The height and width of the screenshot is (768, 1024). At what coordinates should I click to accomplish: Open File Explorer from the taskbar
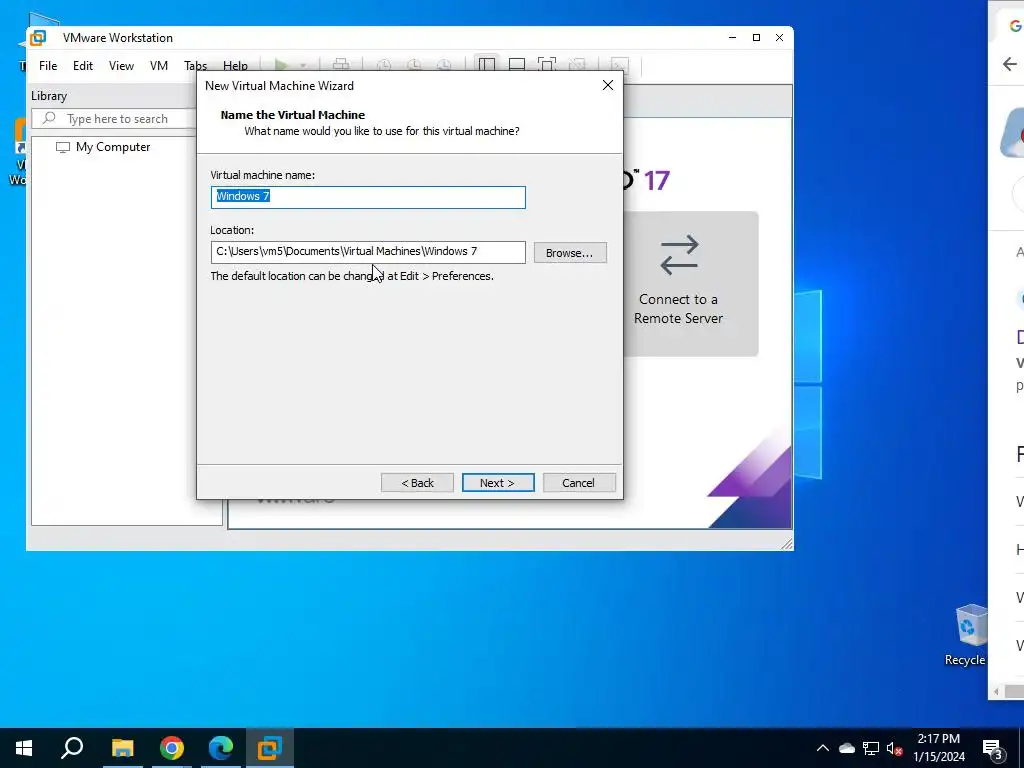[x=122, y=748]
